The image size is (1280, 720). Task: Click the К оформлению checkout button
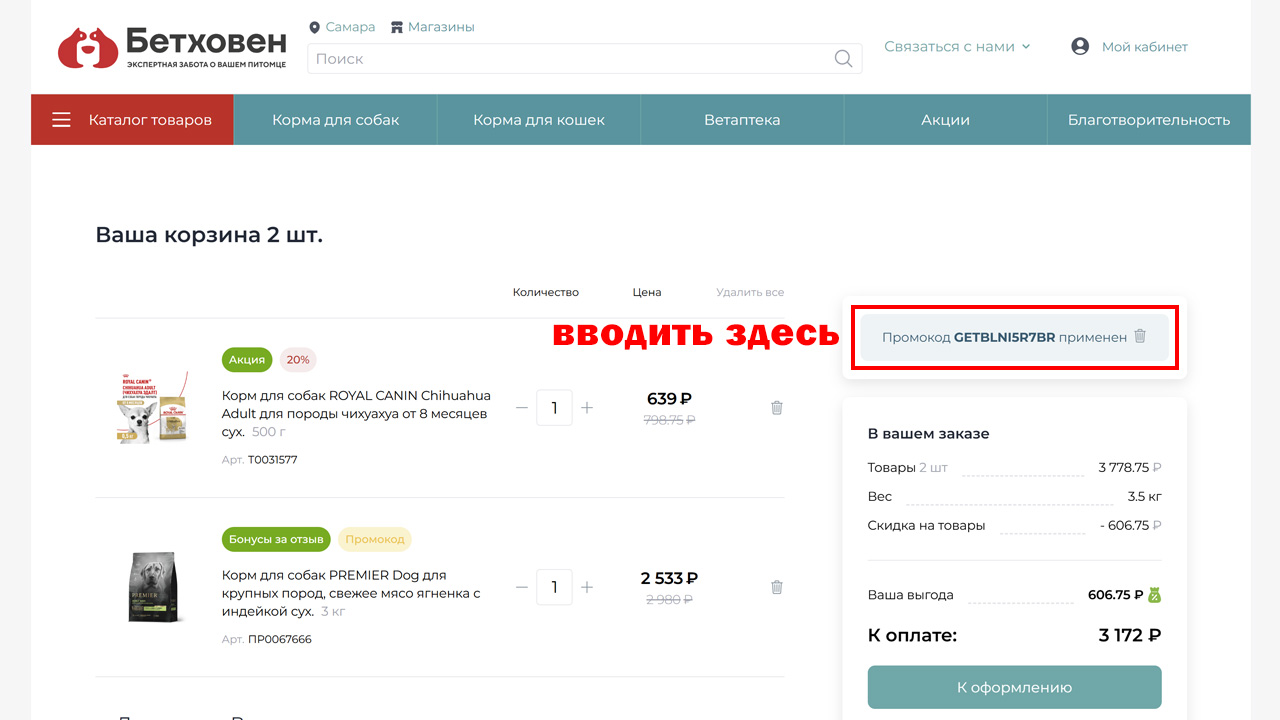pos(1014,687)
